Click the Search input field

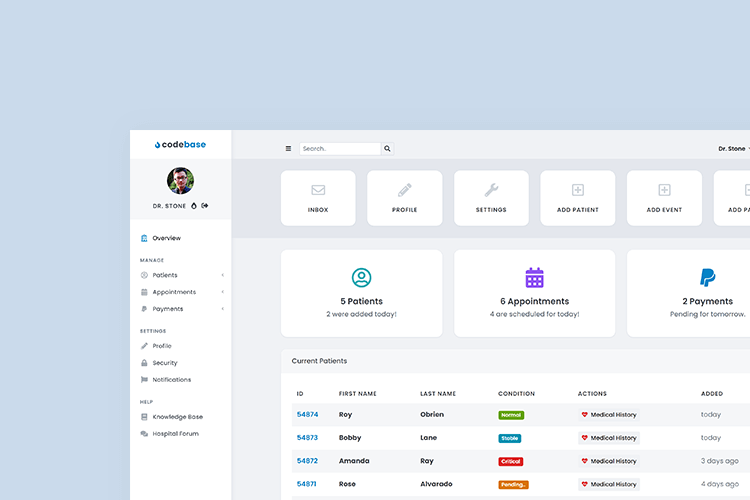click(x=340, y=149)
